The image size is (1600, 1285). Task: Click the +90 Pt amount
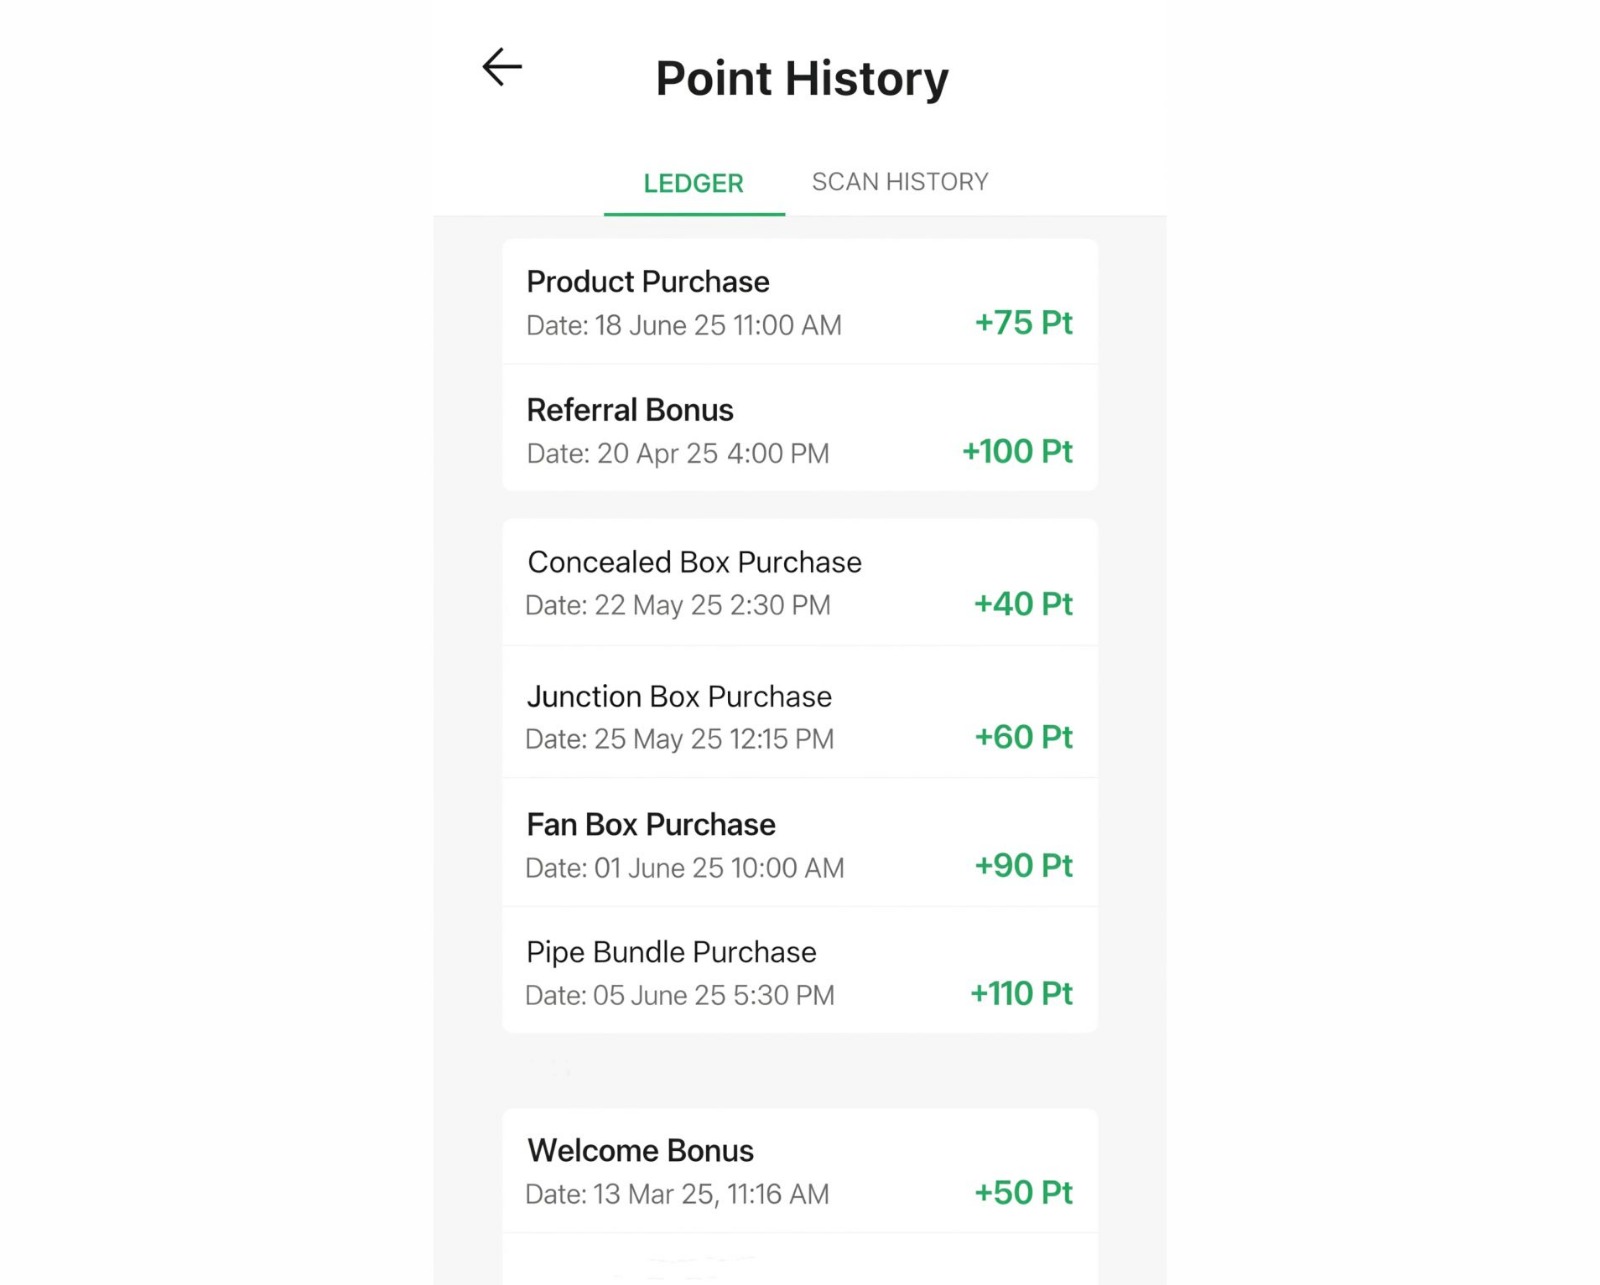point(1023,865)
